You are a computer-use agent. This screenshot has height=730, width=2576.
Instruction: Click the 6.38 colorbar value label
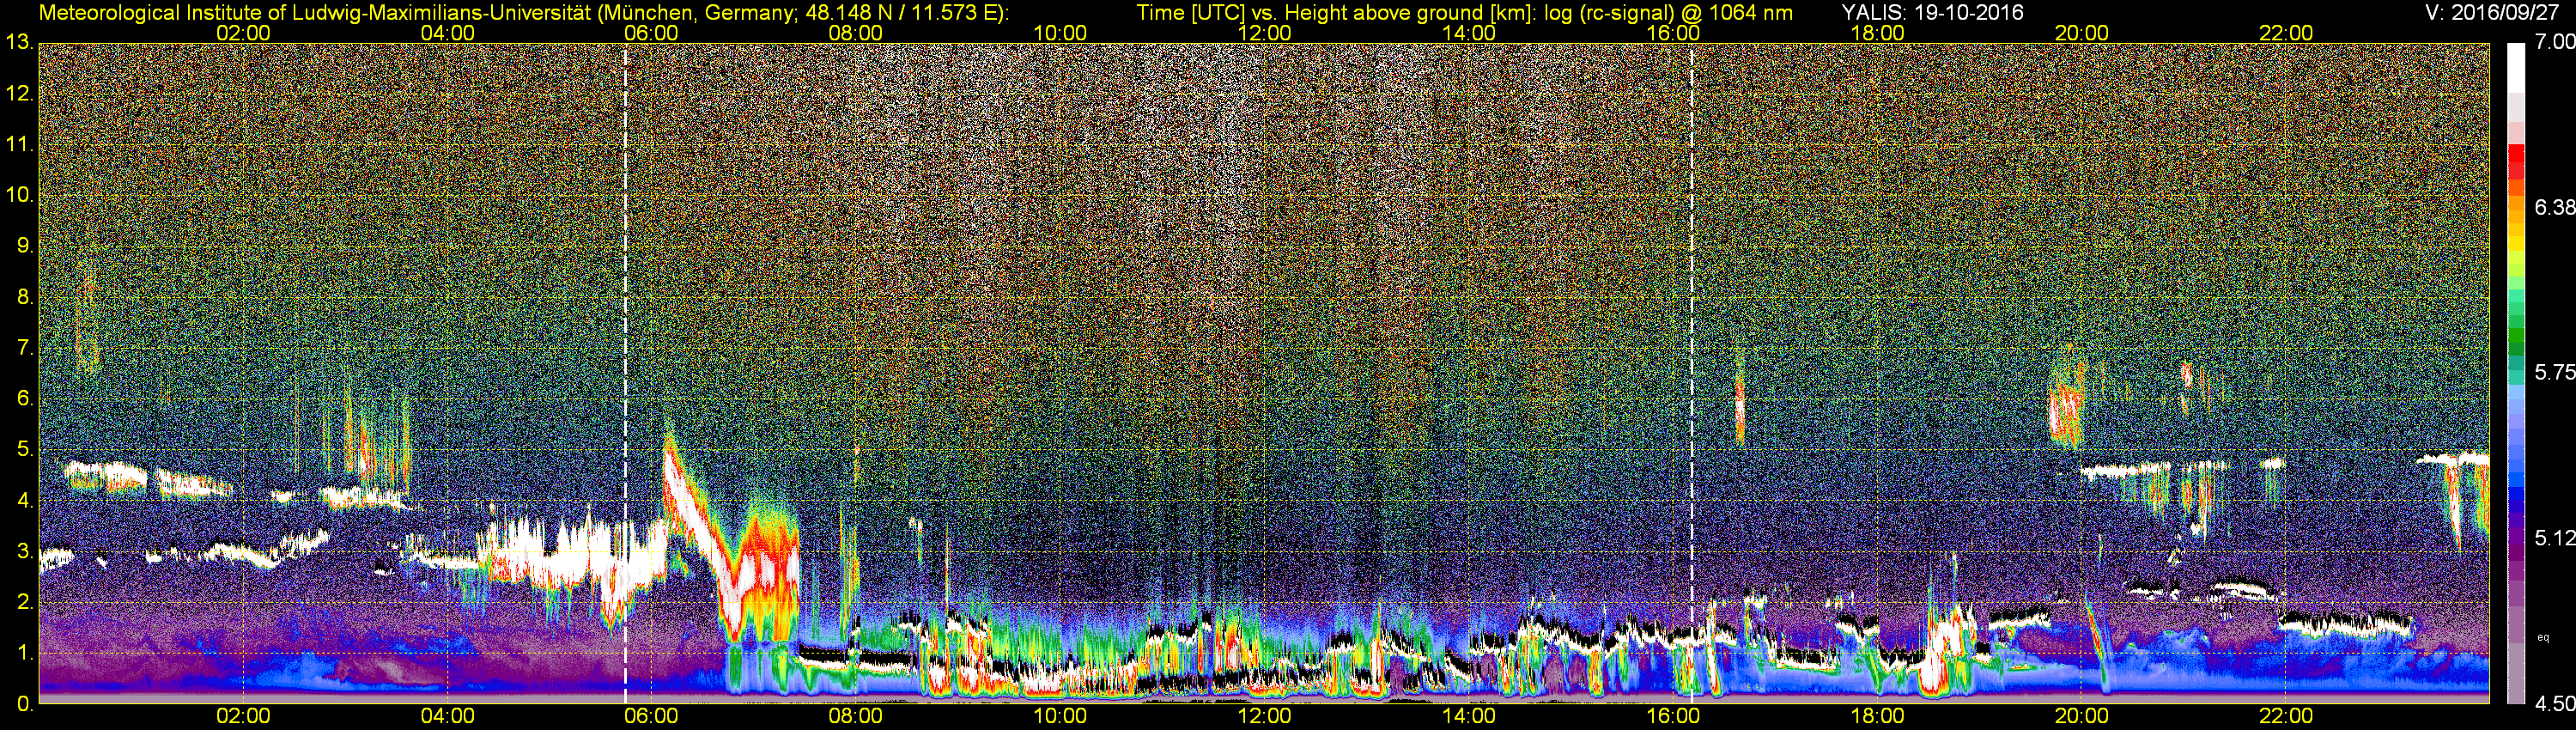(x=2555, y=207)
